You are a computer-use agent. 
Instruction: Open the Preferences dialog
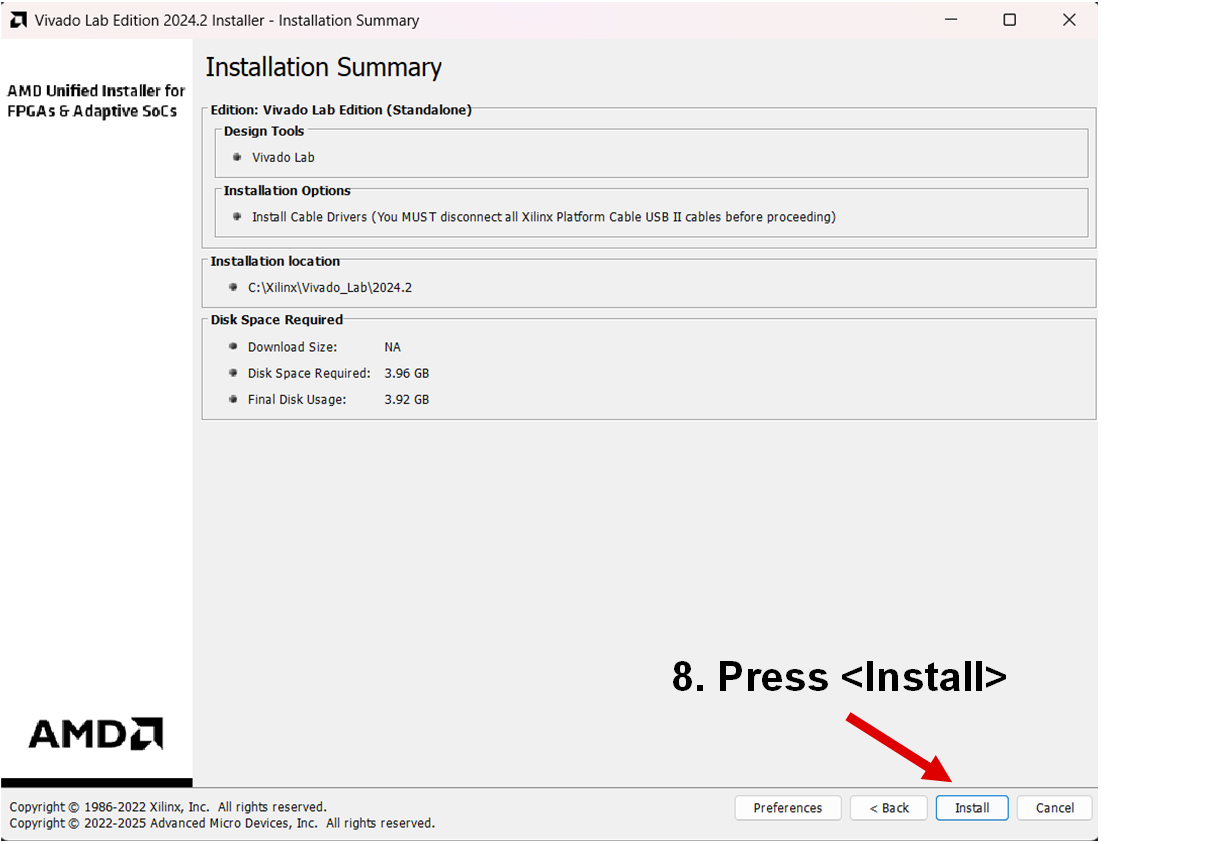[x=787, y=808]
